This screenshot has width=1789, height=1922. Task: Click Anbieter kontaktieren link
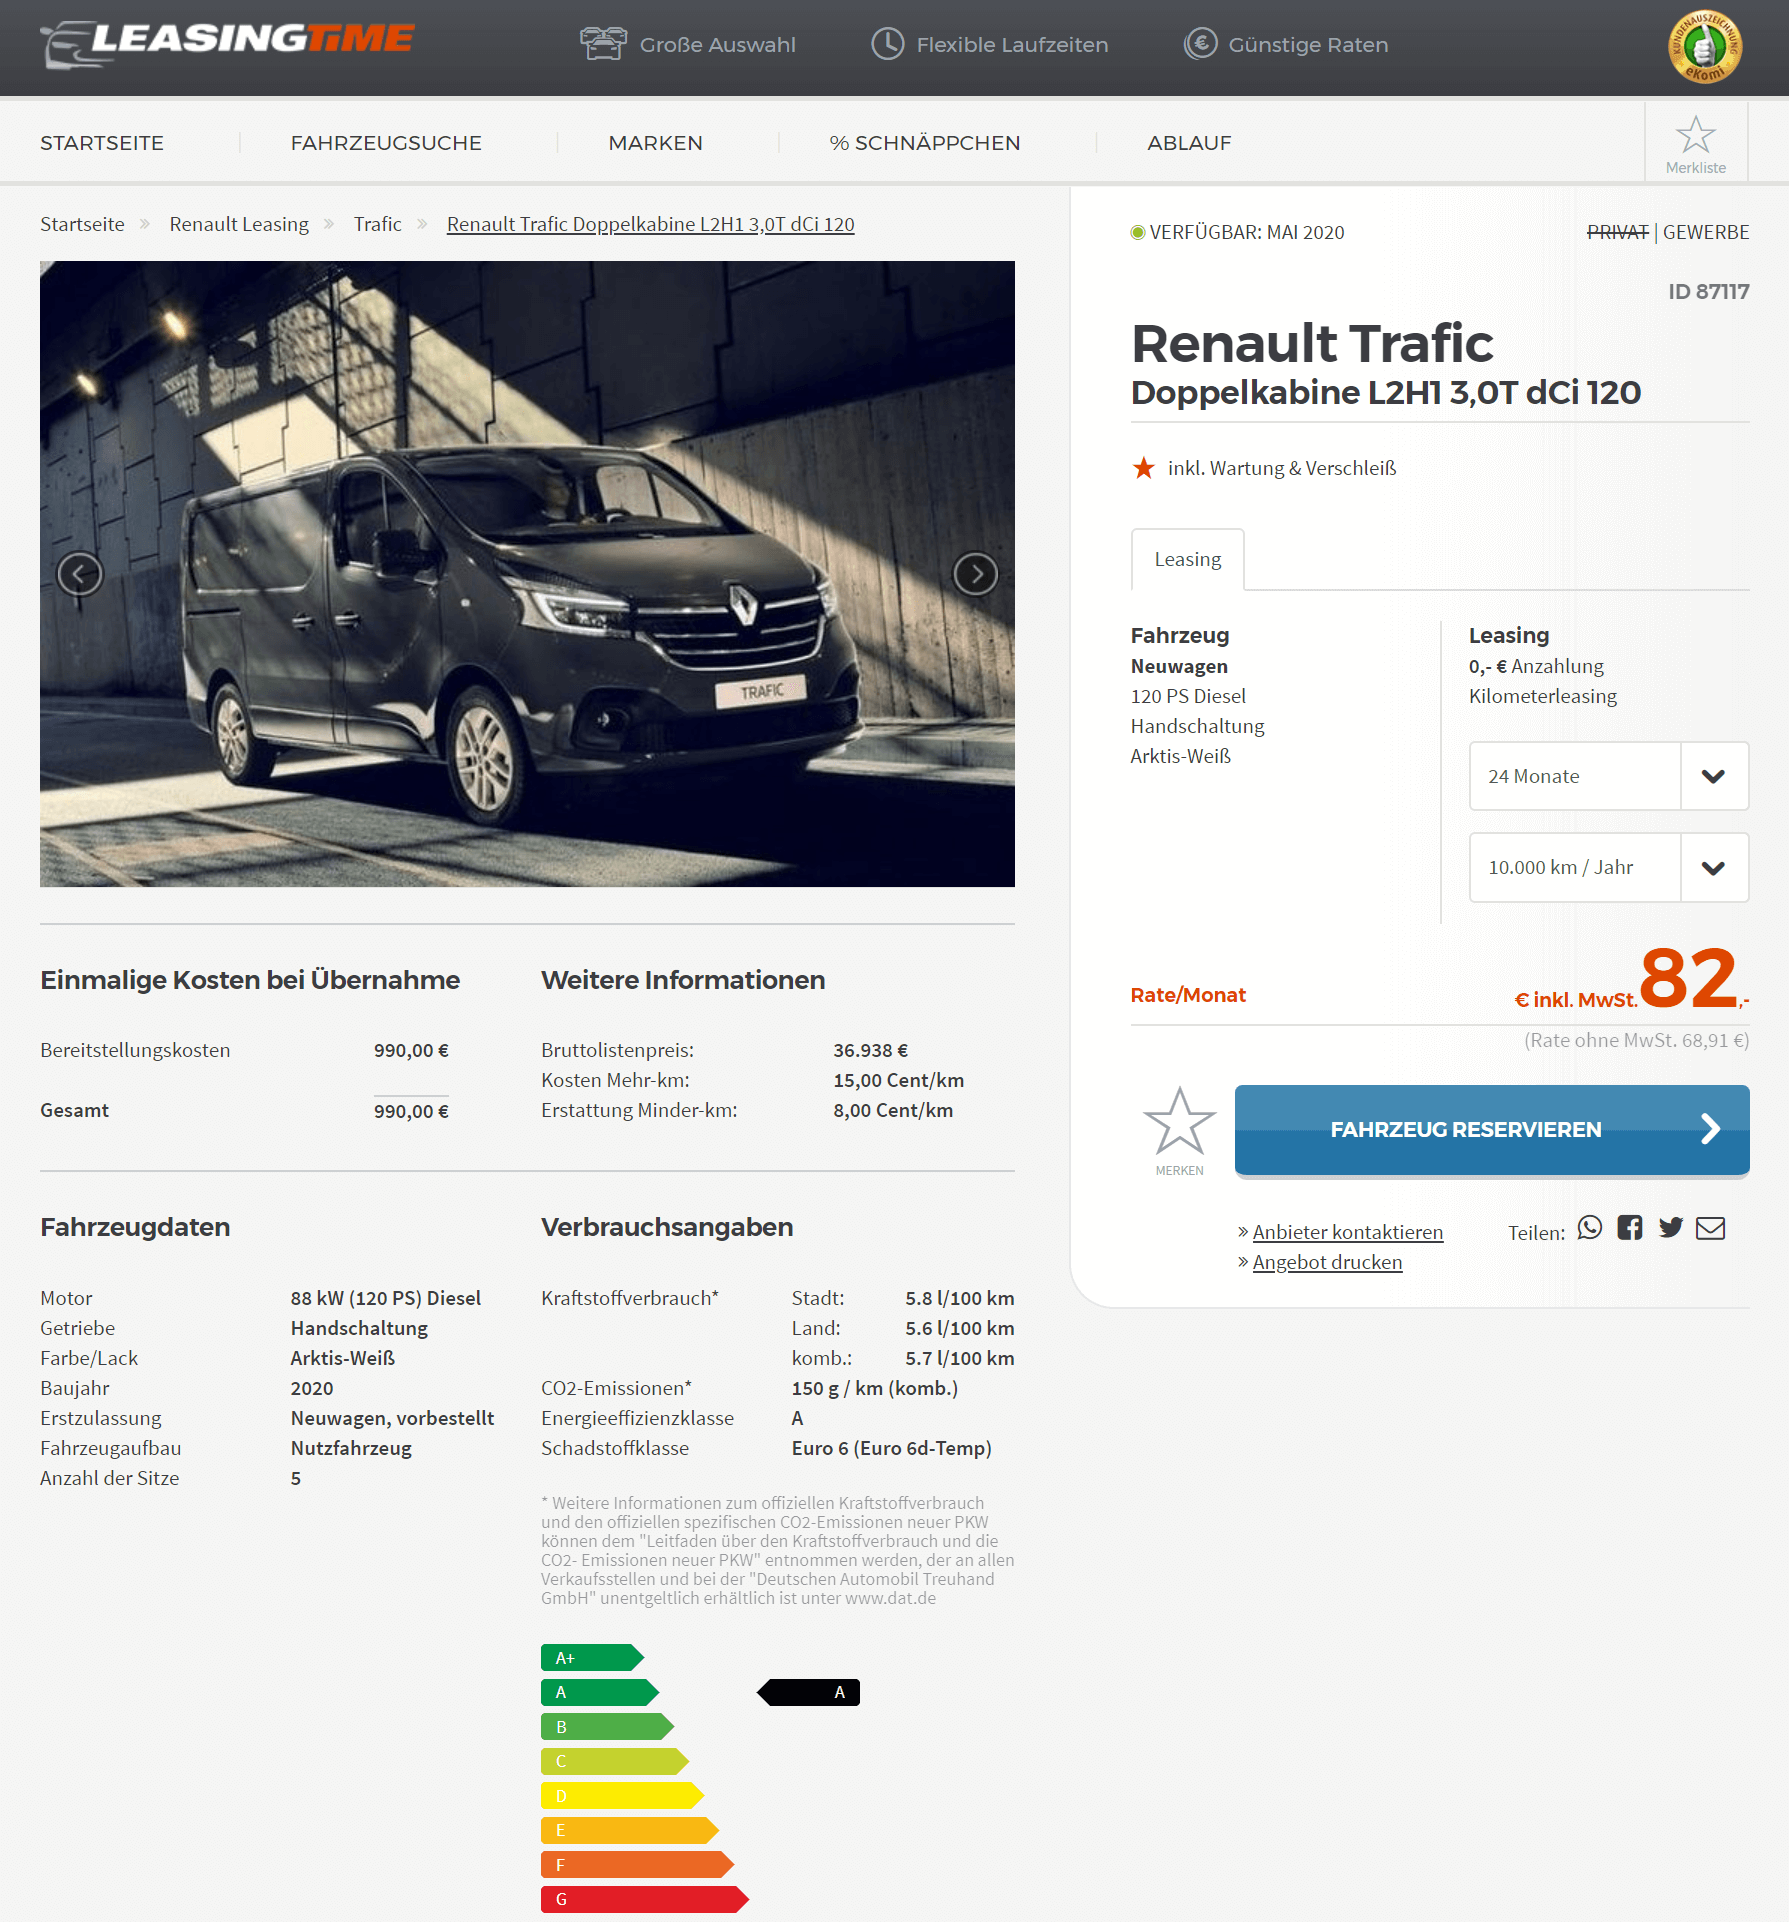[1348, 1232]
